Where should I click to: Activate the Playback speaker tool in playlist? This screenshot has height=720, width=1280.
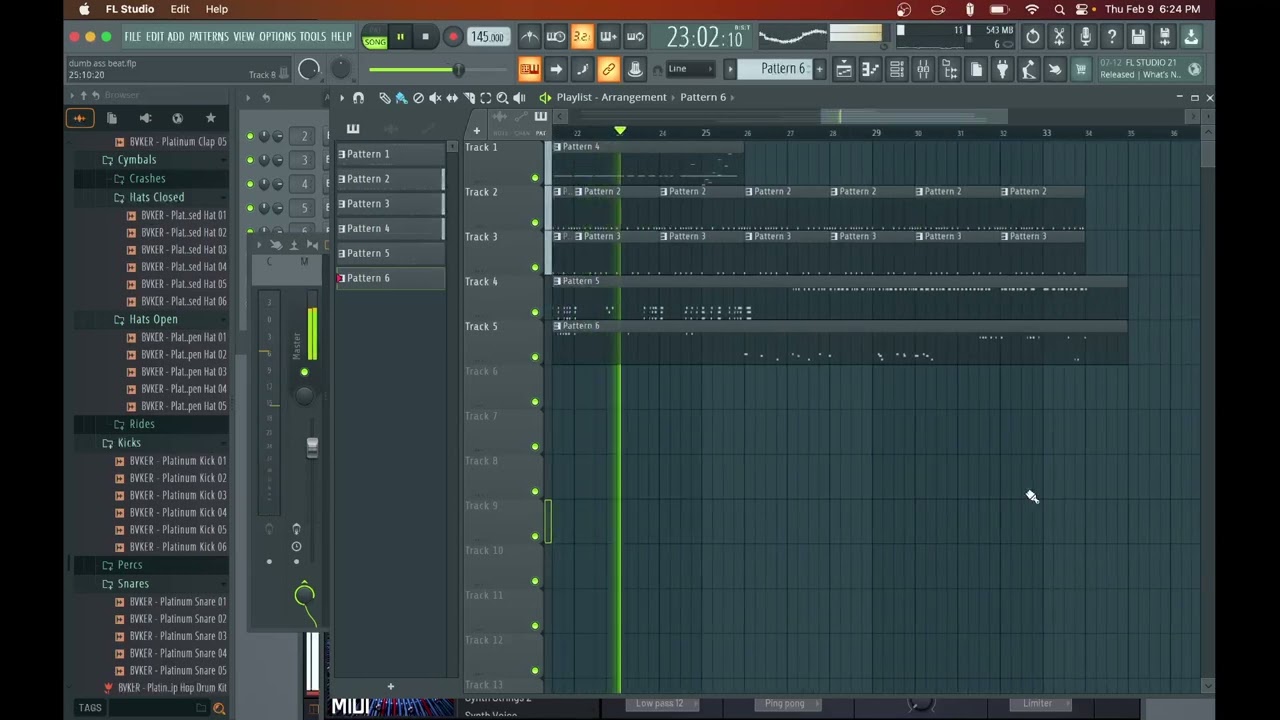[519, 98]
